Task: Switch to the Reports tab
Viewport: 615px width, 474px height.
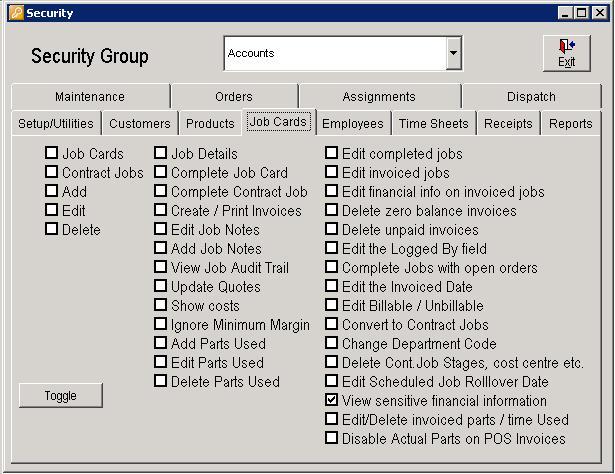Action: (x=570, y=124)
